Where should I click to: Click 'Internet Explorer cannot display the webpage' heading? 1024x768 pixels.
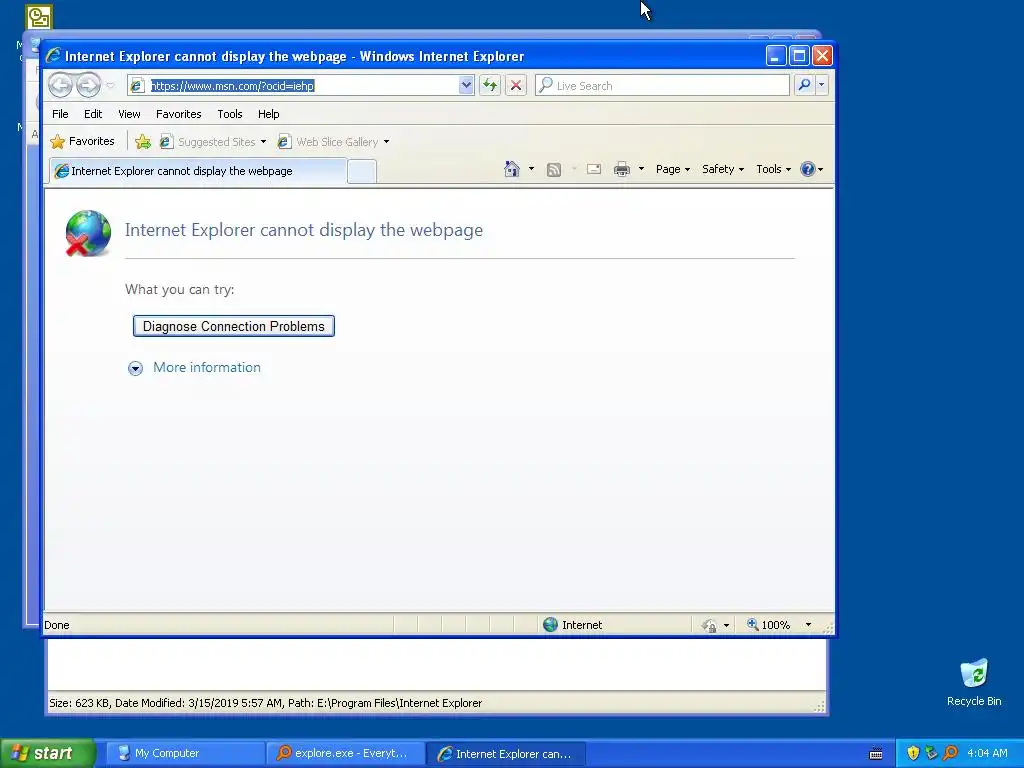(x=304, y=230)
